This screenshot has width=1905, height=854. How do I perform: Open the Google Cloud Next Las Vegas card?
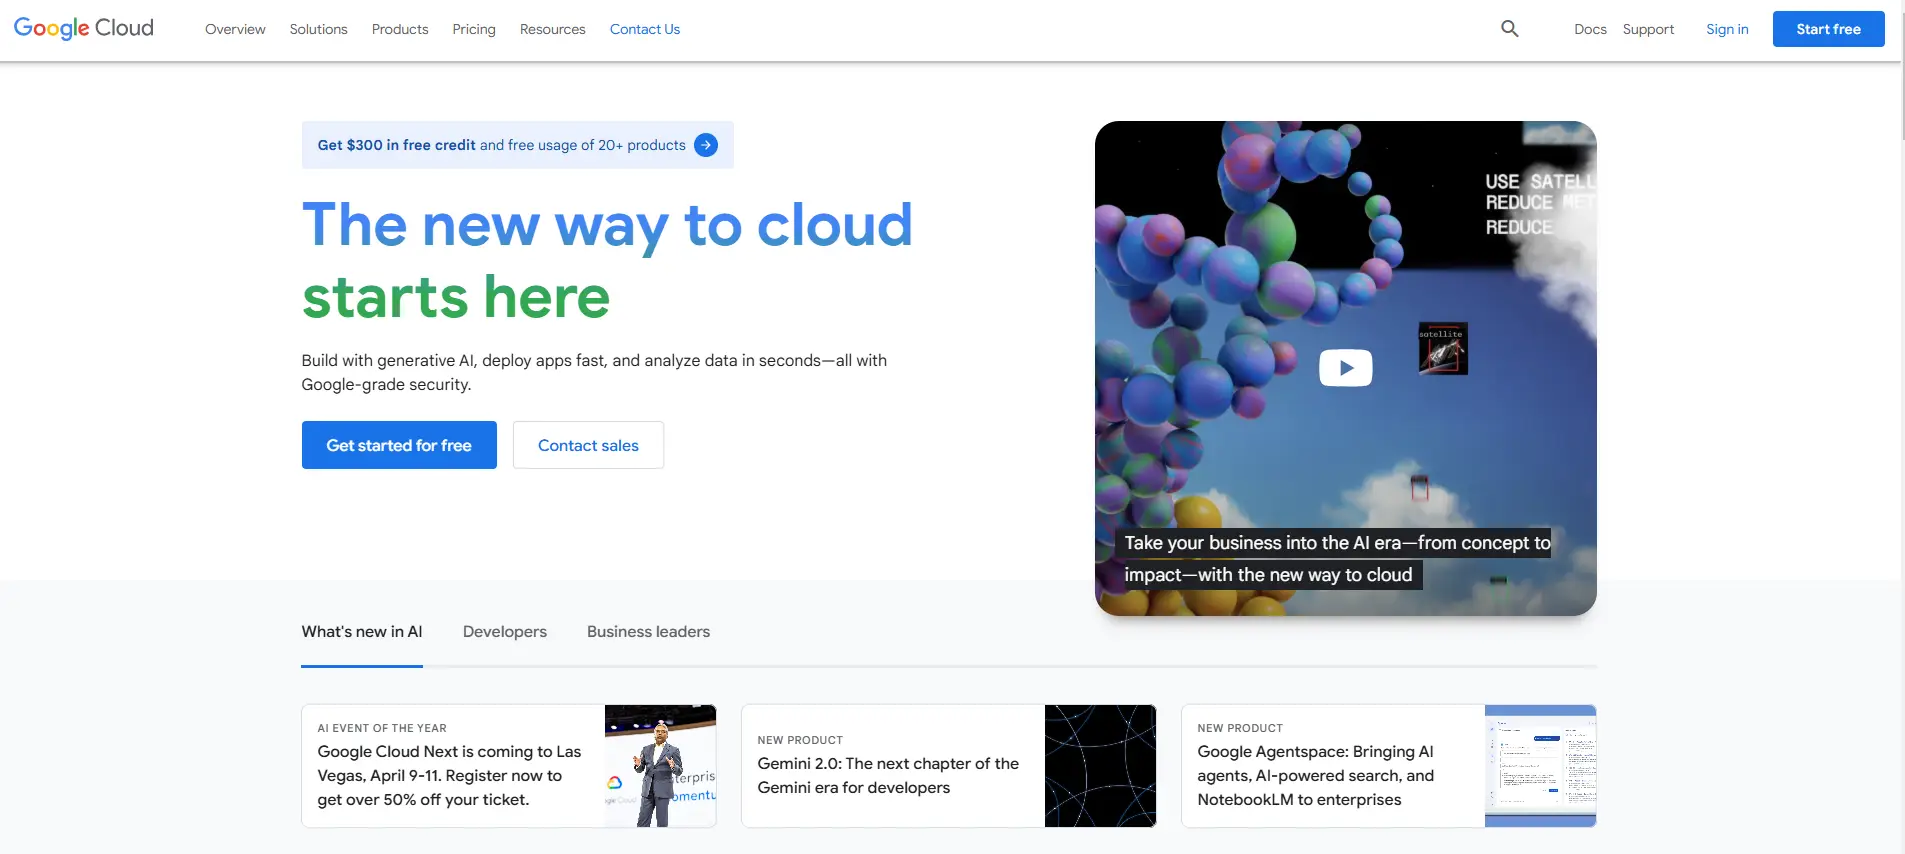[509, 766]
